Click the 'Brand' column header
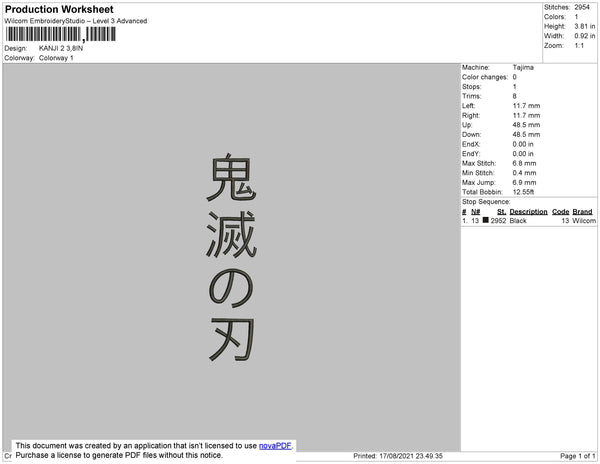 [582, 212]
